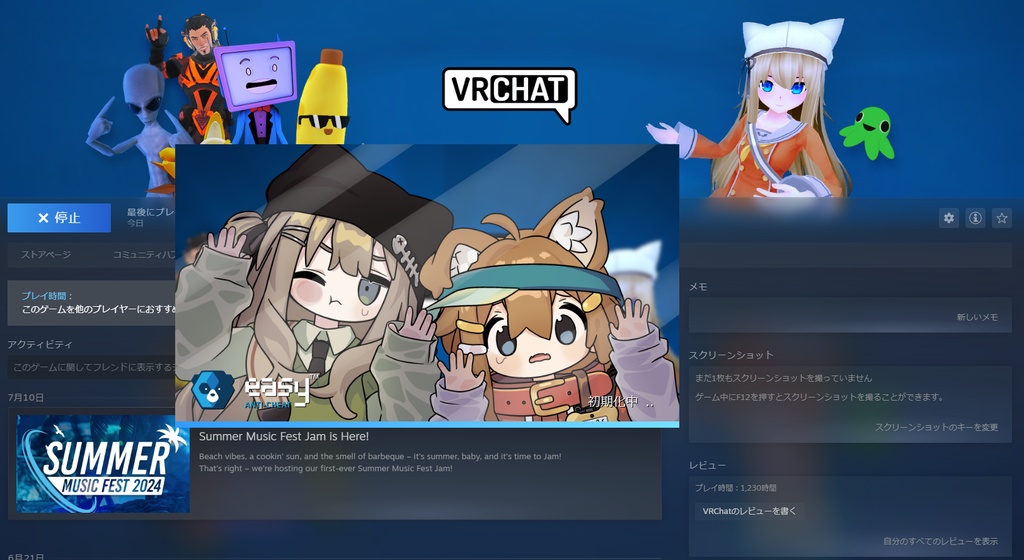Open 自分のすべてのレビューを表示
The width and height of the screenshot is (1024, 560).
(x=940, y=541)
